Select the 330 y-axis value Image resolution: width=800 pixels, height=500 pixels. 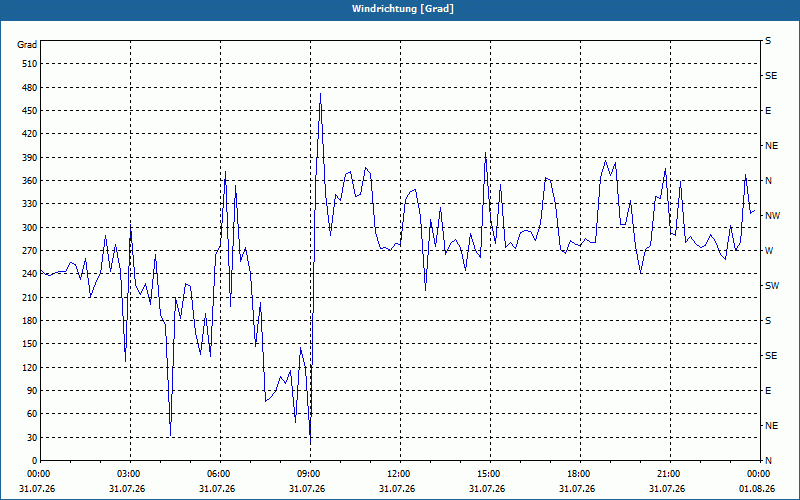[x=30, y=204]
